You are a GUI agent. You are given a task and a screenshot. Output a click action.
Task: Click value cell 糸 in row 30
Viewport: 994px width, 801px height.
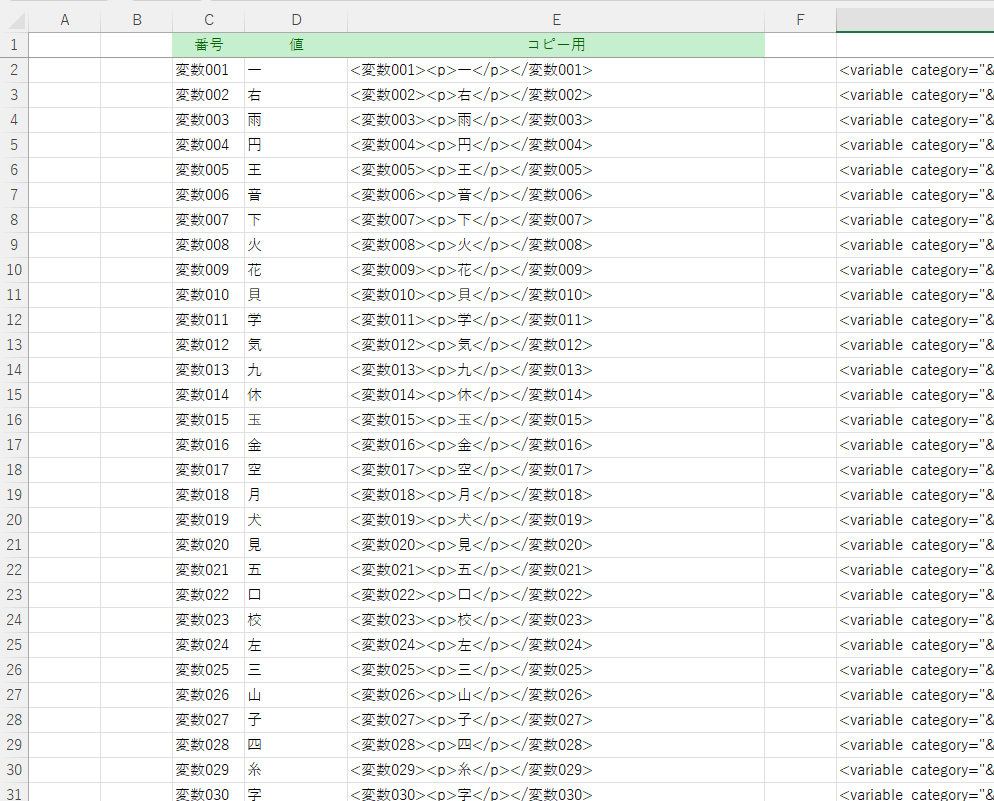(x=296, y=770)
